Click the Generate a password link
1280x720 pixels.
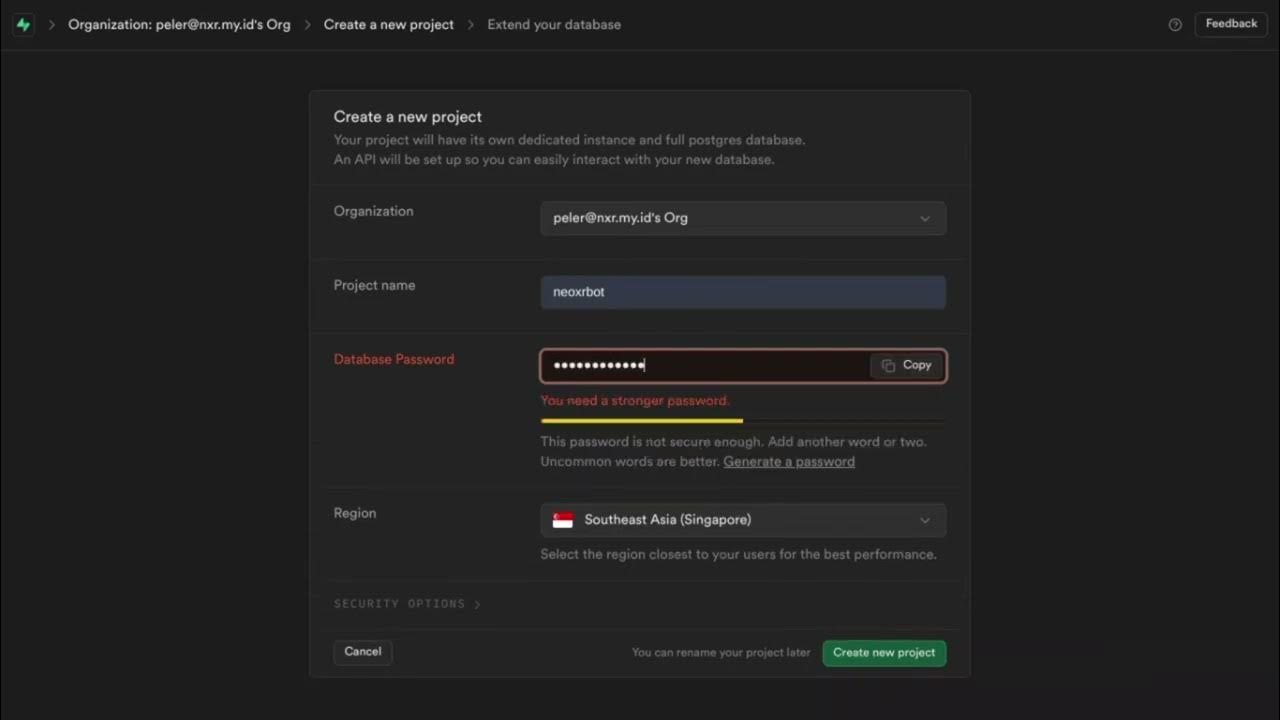point(788,462)
